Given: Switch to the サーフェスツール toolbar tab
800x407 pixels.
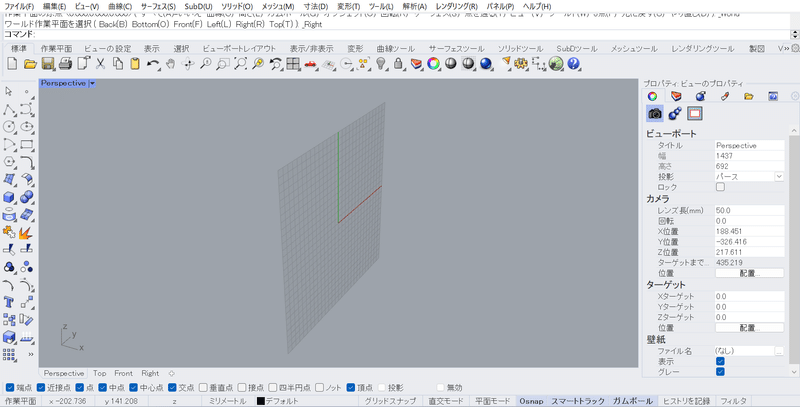Looking at the screenshot, I should click(456, 48).
